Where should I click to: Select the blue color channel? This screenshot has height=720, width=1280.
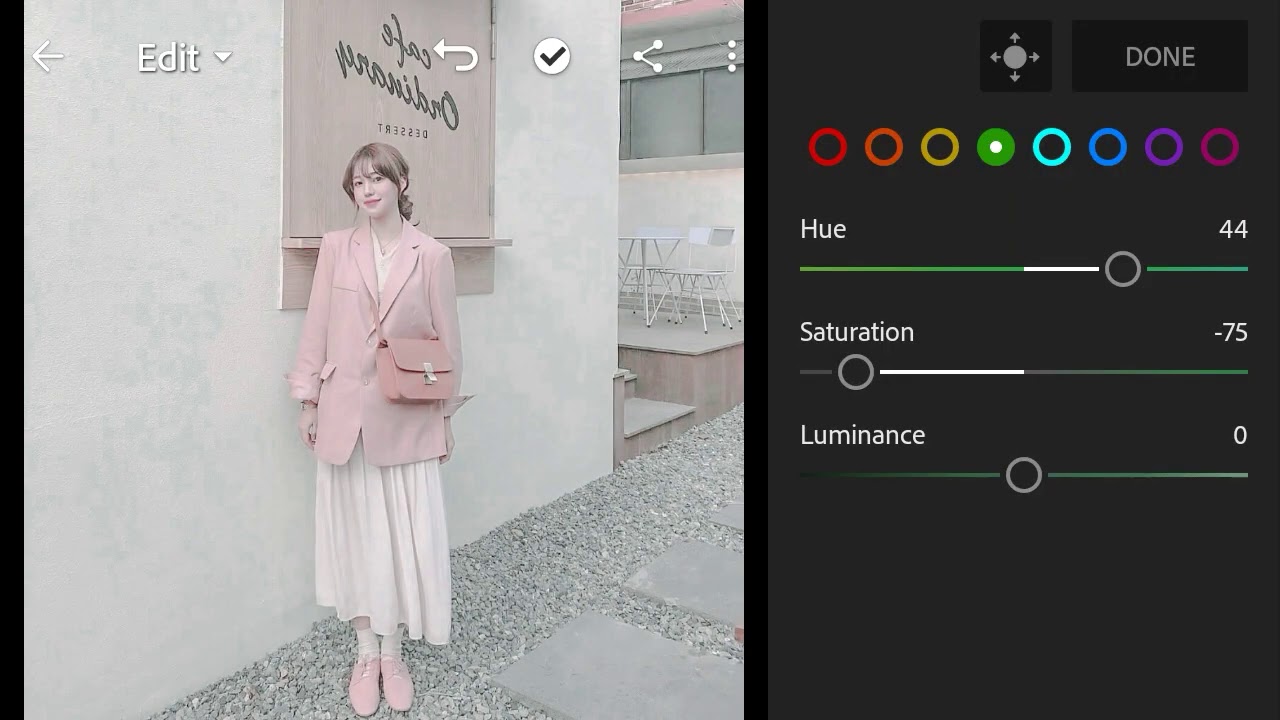(x=1108, y=148)
